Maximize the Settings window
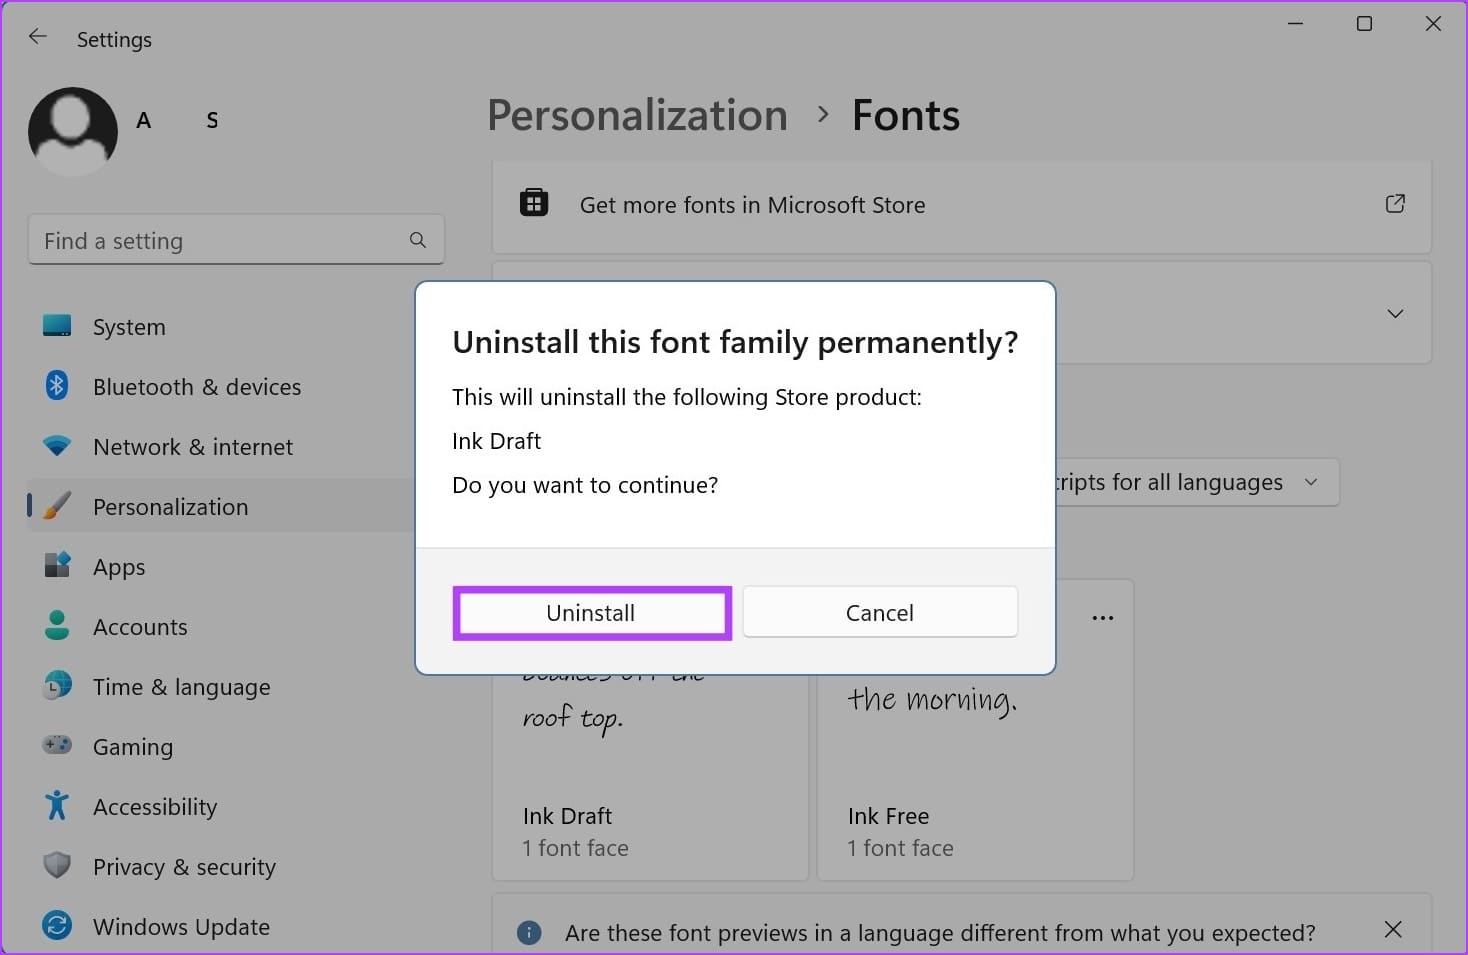The width and height of the screenshot is (1468, 955). point(1364,23)
